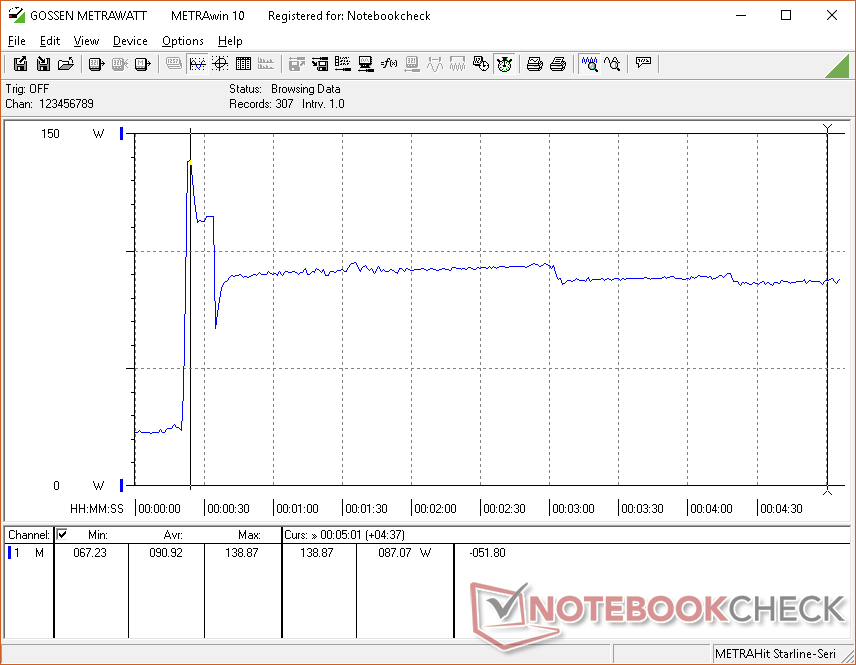856x665 pixels.
Task: Open the Edit menu
Action: point(50,41)
